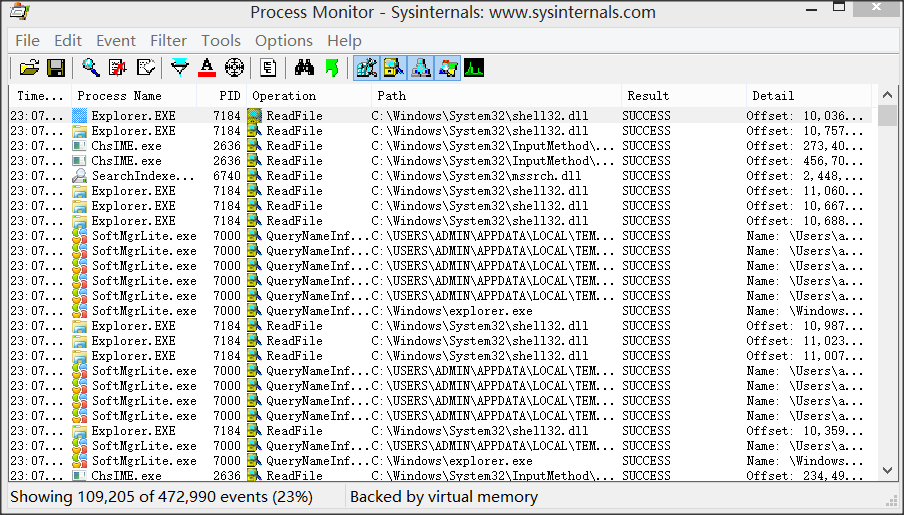Click PID 6740 cell
Viewport: 904px width, 515px height.
tap(227, 176)
